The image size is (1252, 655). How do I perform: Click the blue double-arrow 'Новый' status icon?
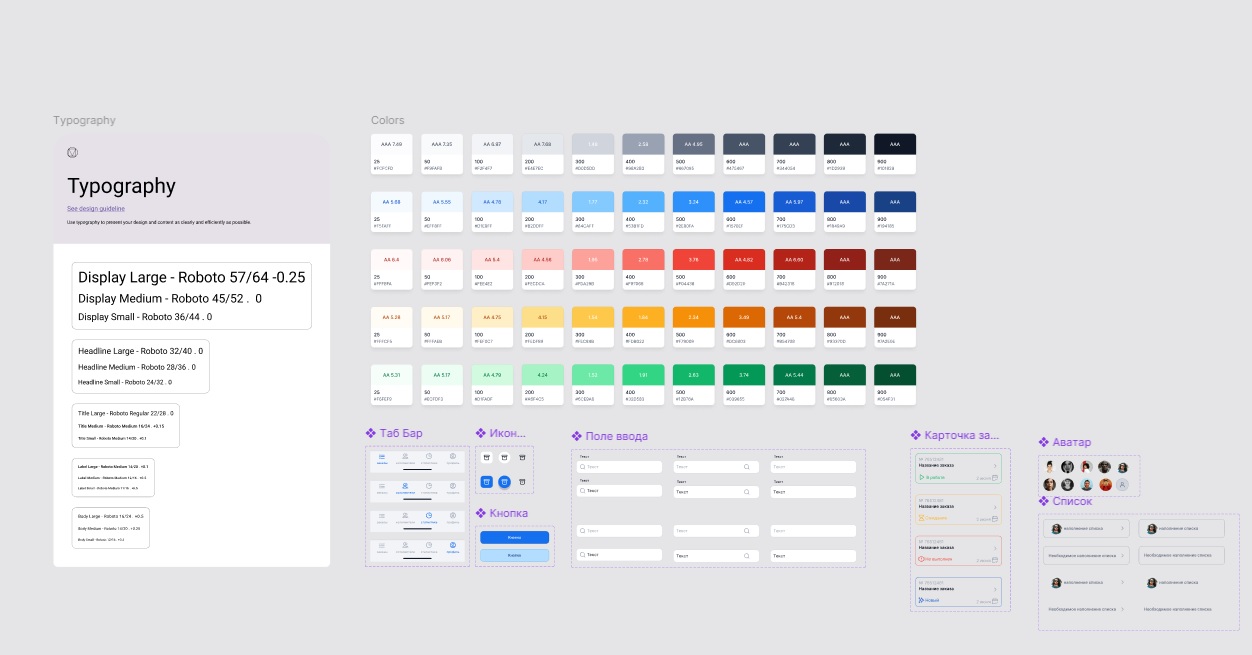point(921,600)
